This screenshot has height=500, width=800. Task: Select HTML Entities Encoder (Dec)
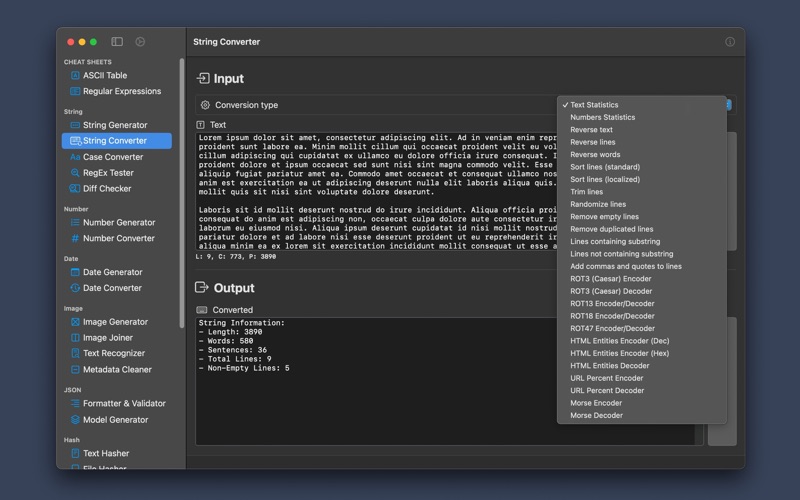point(642,341)
